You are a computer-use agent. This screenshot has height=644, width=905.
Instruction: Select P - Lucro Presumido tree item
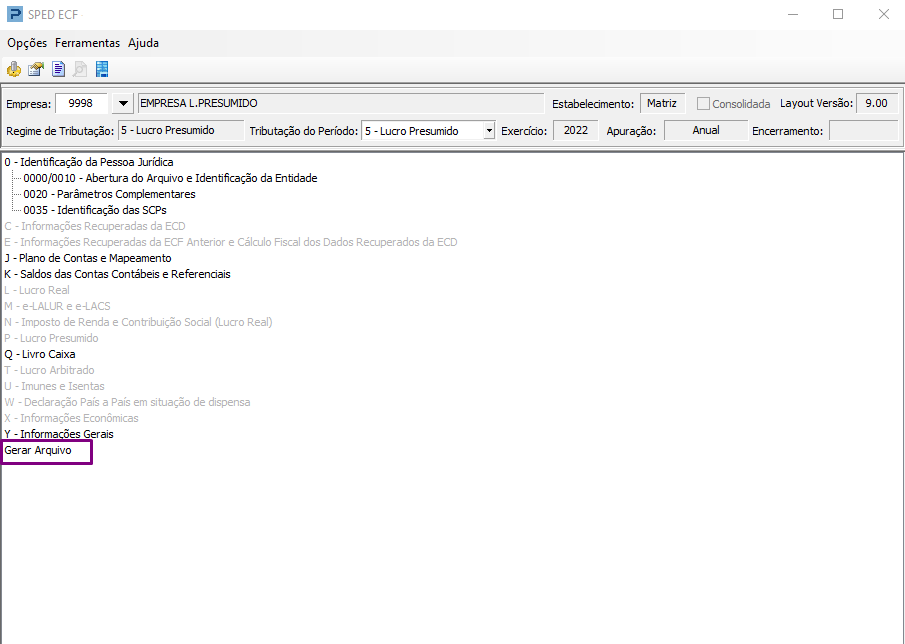[51, 338]
